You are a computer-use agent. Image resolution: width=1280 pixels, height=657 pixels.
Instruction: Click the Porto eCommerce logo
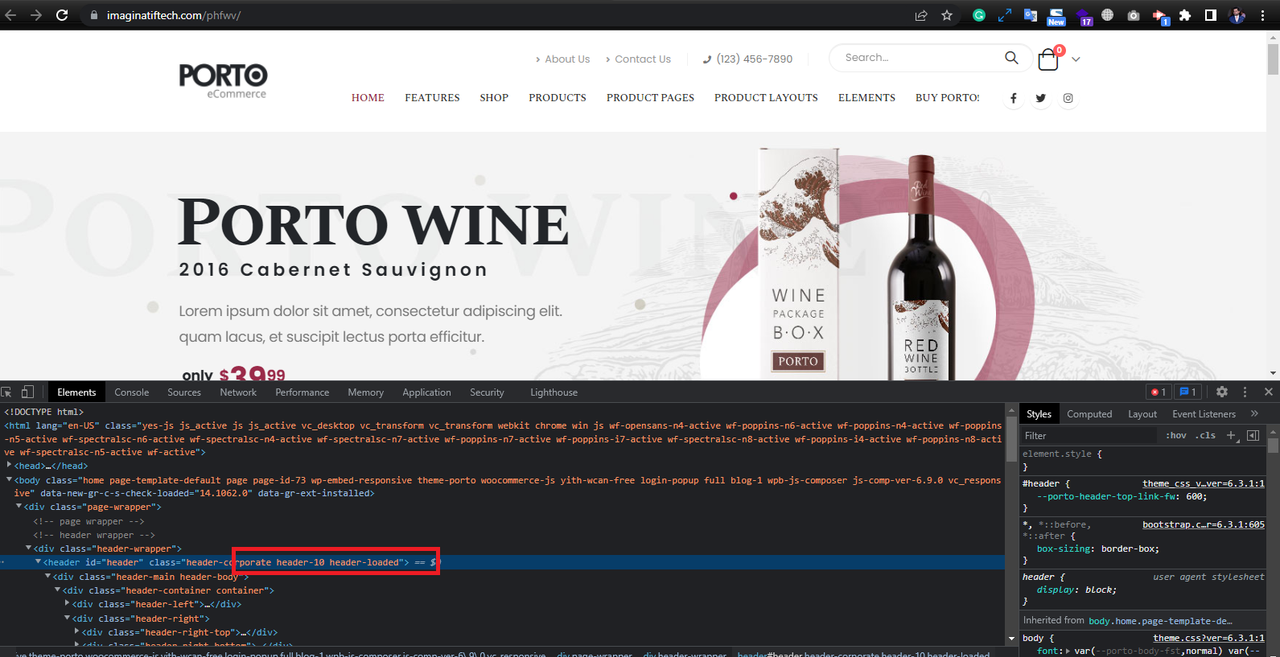click(223, 81)
